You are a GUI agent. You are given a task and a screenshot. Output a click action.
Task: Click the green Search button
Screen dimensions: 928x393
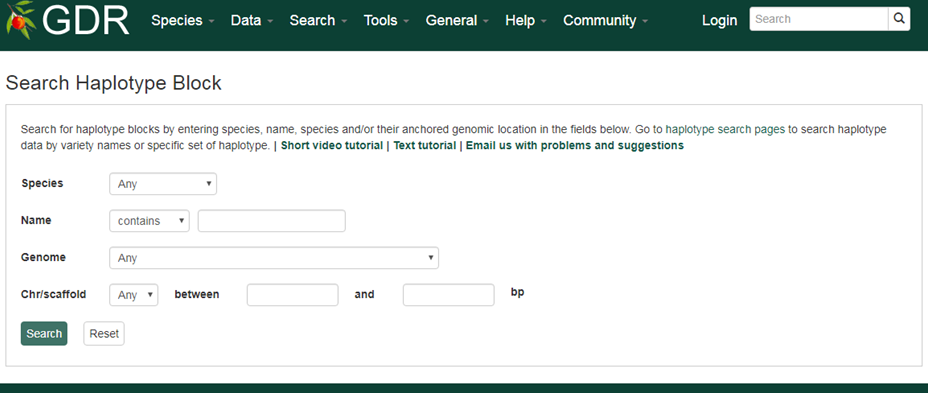pos(44,333)
